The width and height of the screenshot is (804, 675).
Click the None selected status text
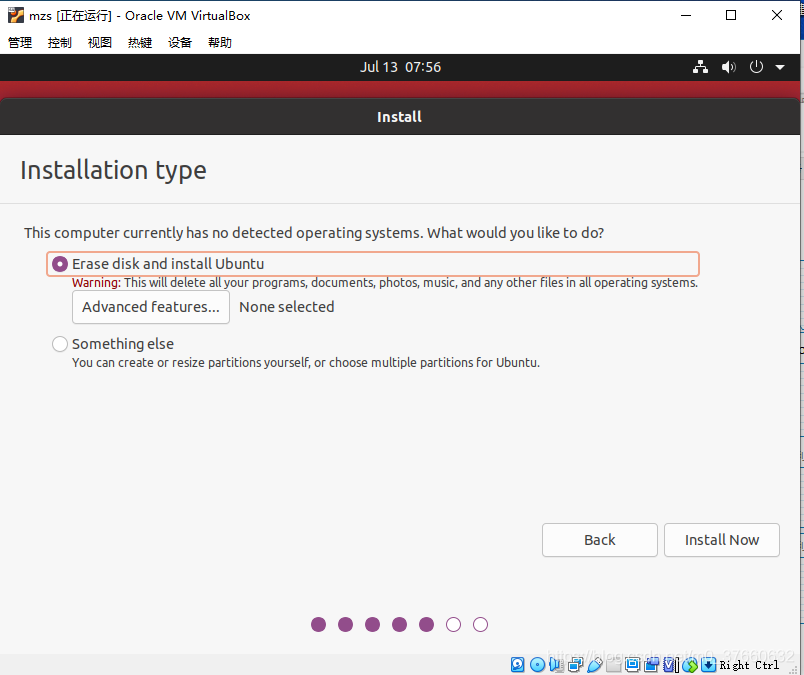(x=287, y=307)
